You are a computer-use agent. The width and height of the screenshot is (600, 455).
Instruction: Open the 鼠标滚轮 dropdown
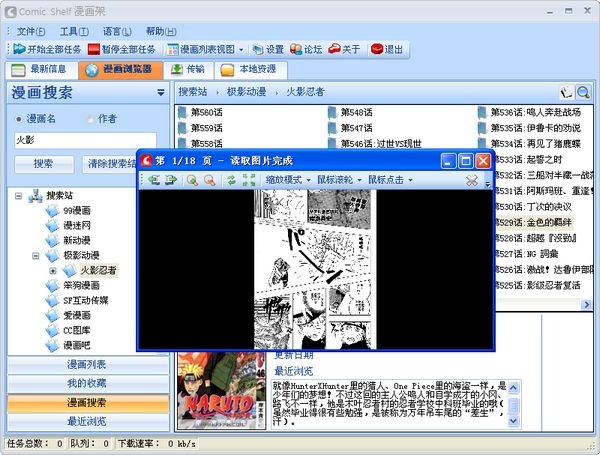point(339,180)
